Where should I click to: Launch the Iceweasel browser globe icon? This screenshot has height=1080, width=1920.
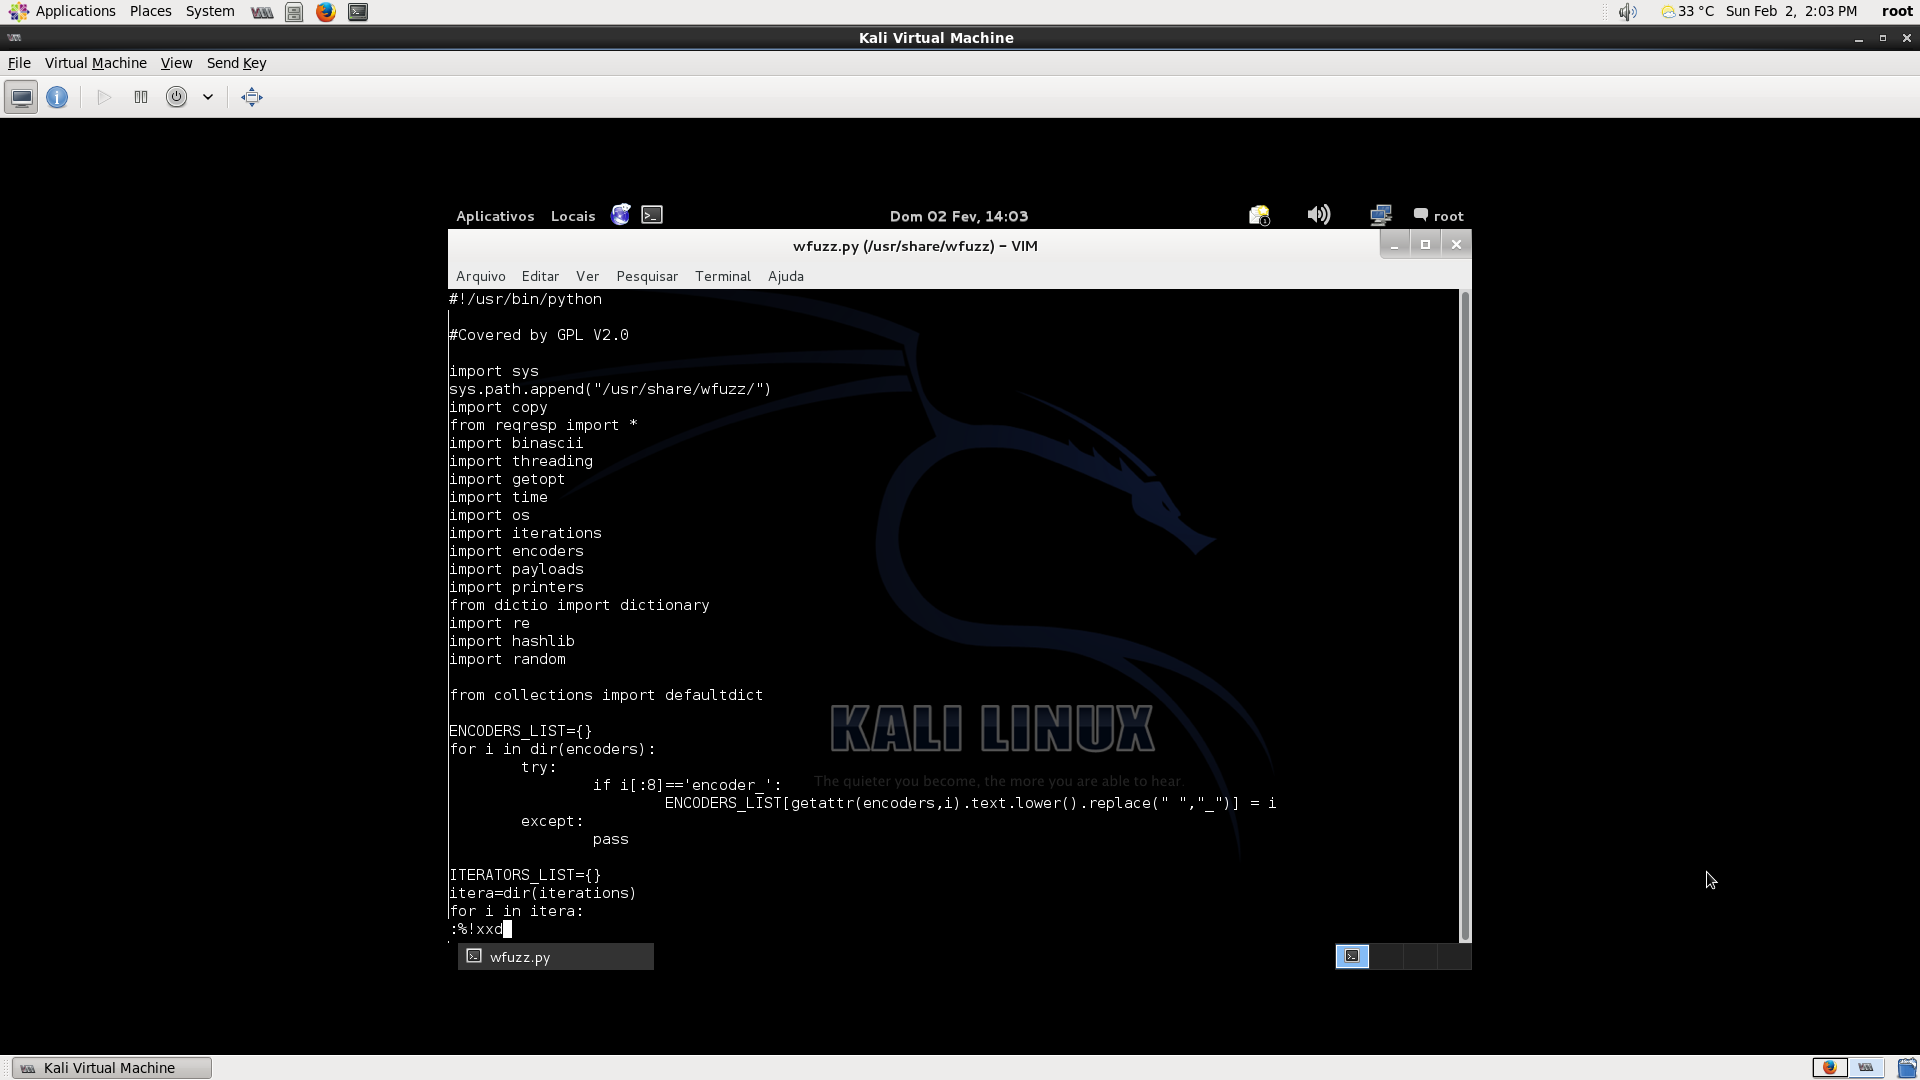621,215
